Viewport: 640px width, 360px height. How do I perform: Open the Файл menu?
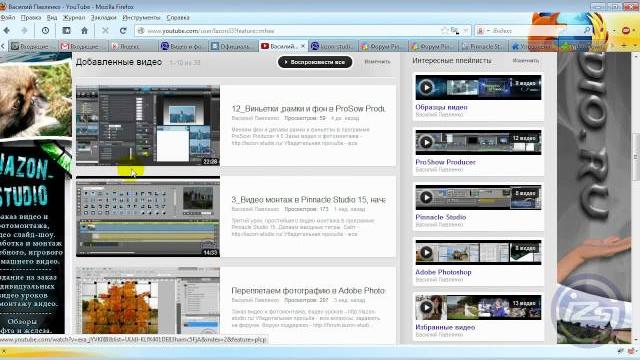click(x=8, y=18)
